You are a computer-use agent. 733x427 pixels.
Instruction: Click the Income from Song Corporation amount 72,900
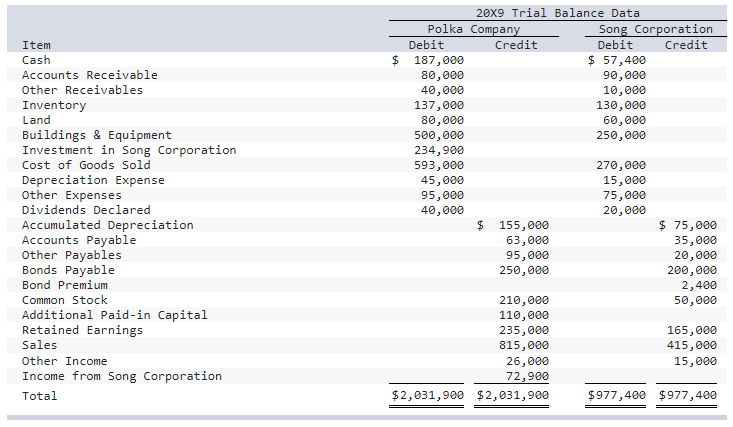pyautogui.click(x=527, y=376)
